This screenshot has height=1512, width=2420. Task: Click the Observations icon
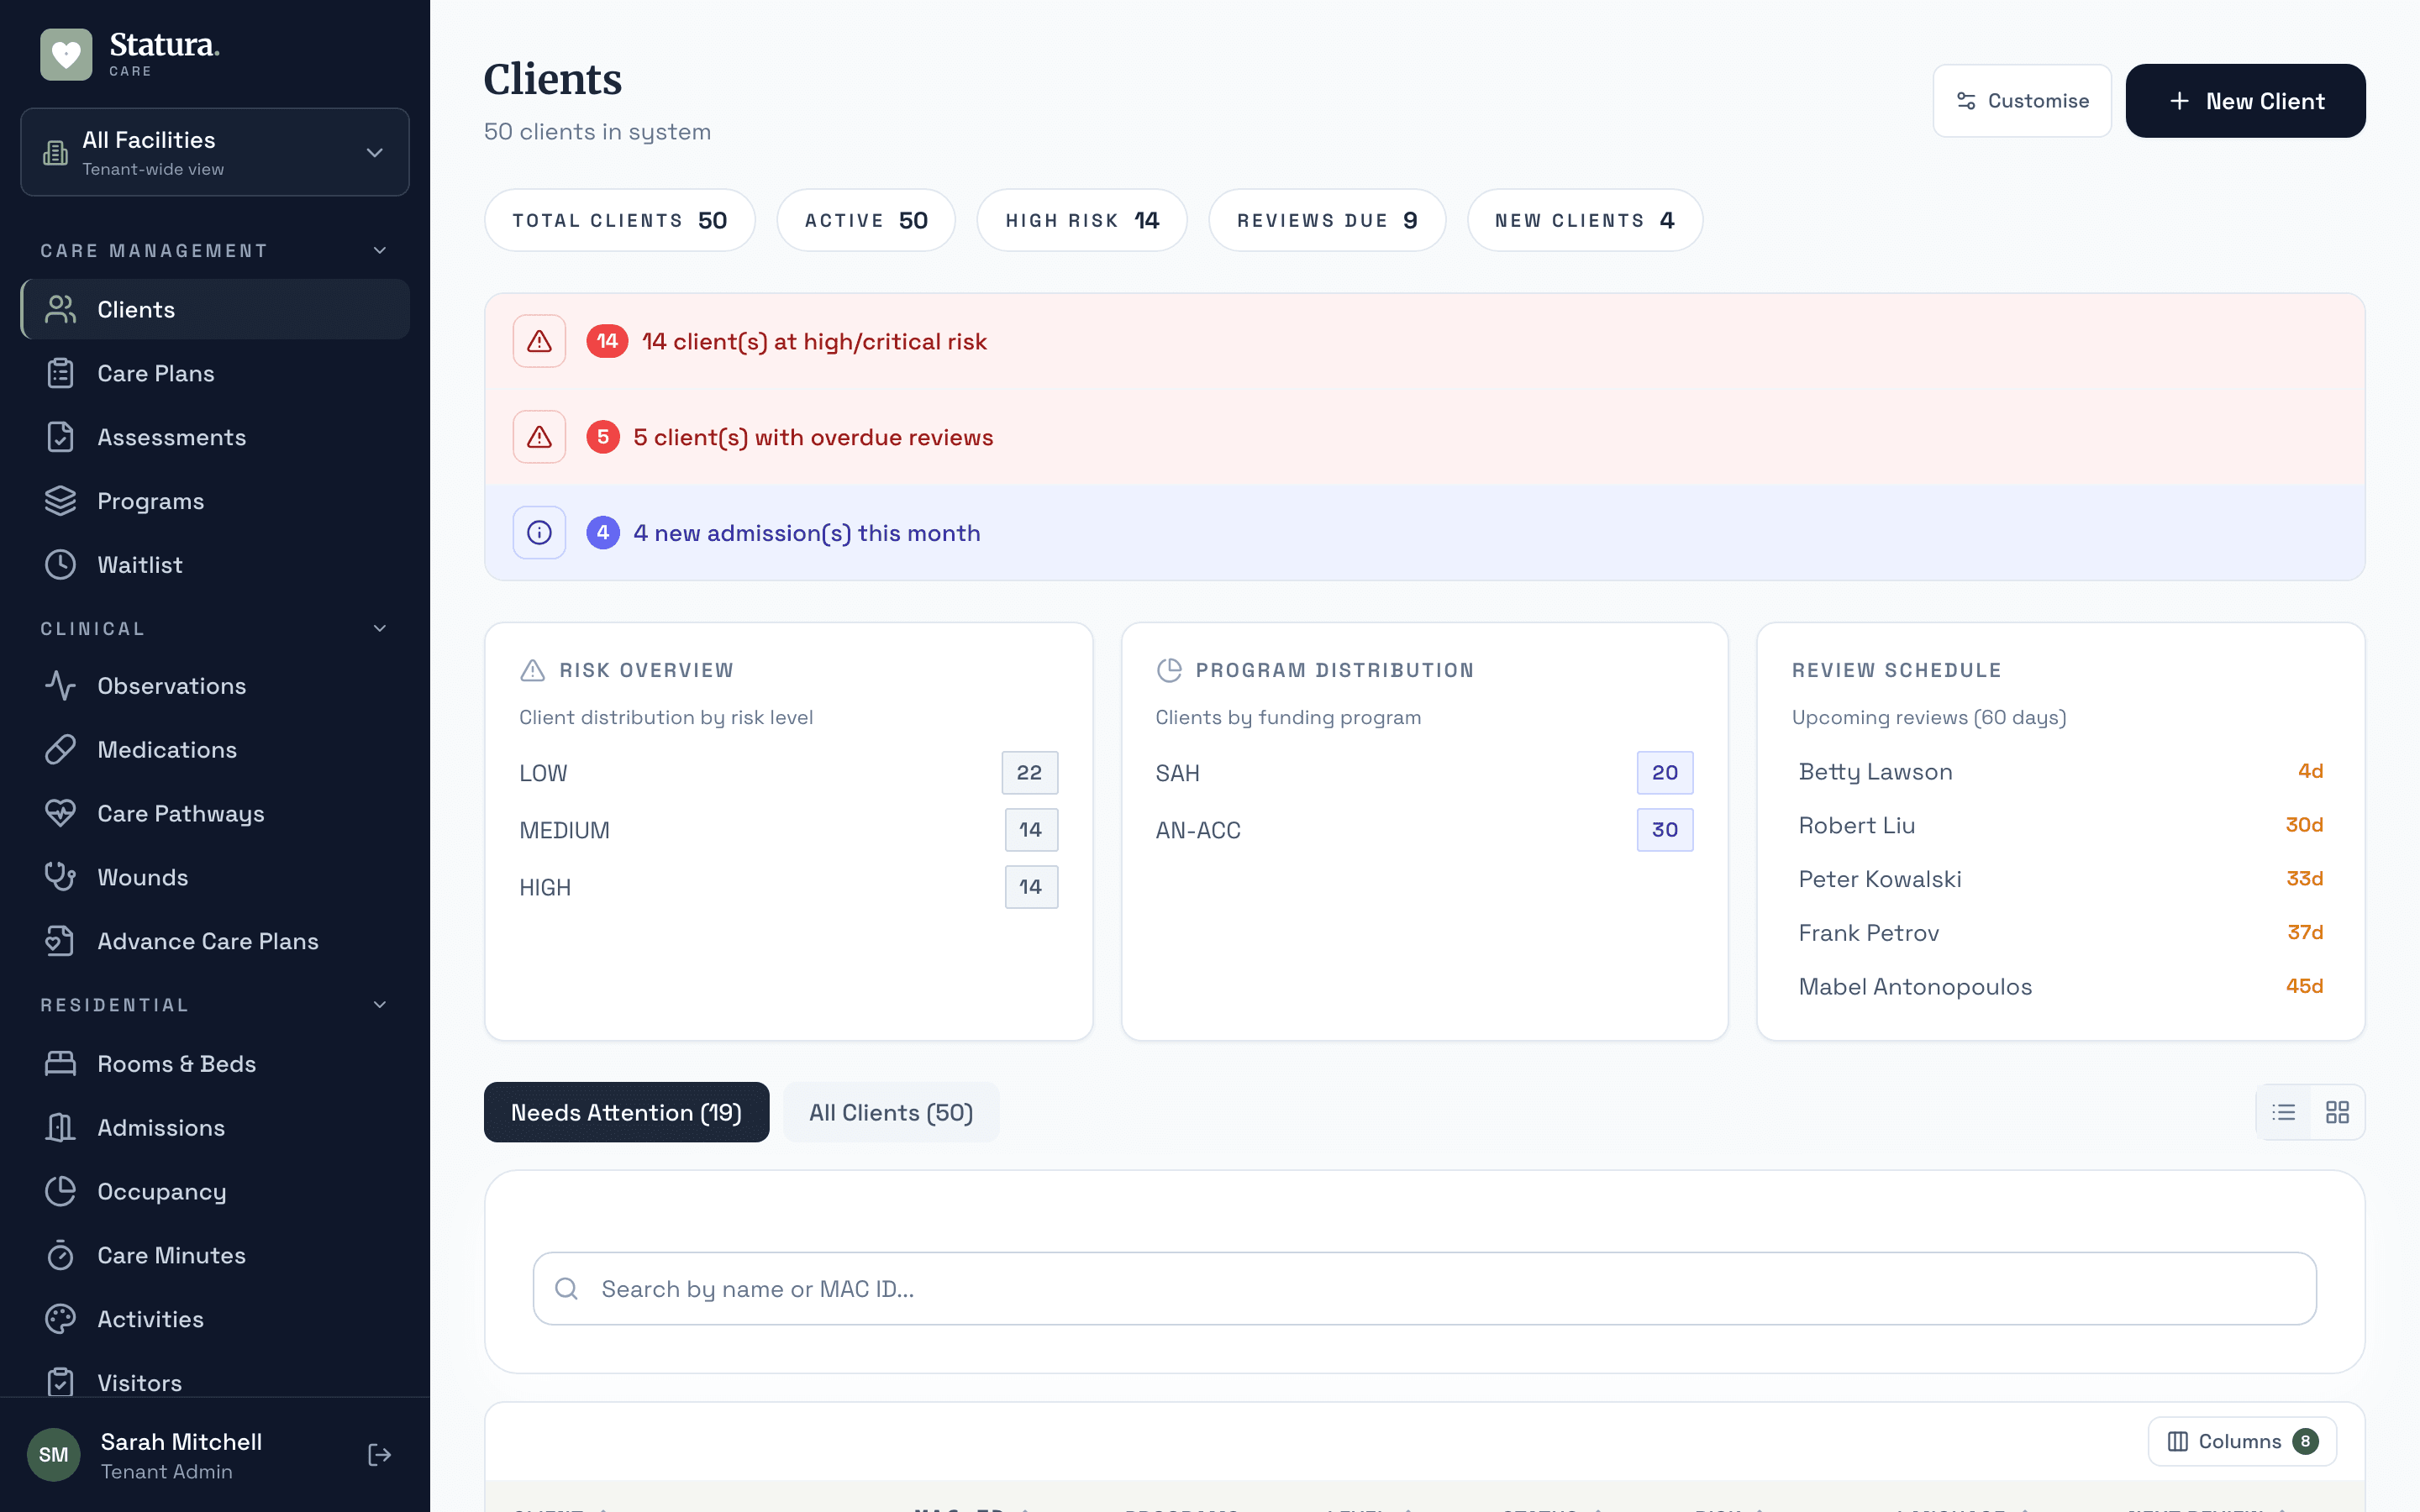[60, 685]
